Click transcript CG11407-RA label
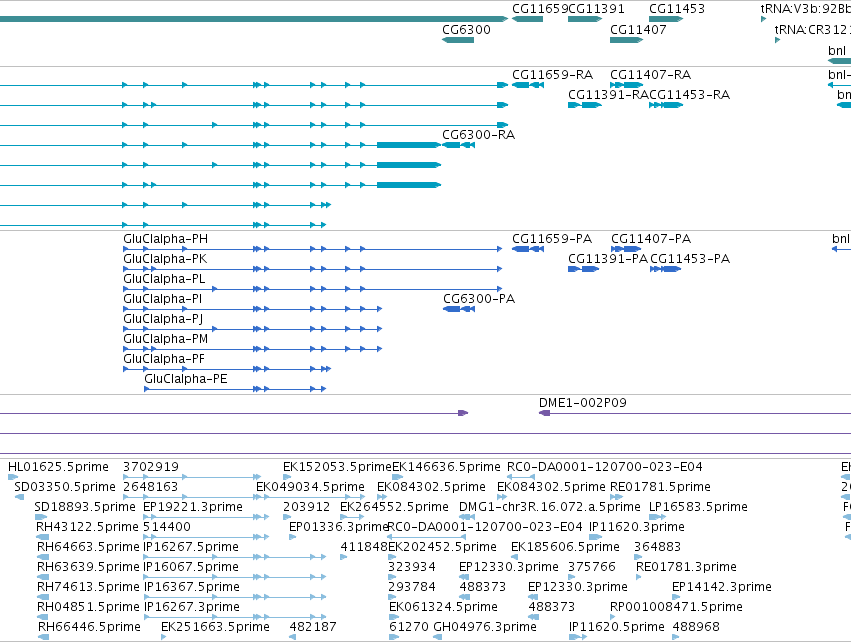Viewport: 851px width, 642px height. point(650,74)
